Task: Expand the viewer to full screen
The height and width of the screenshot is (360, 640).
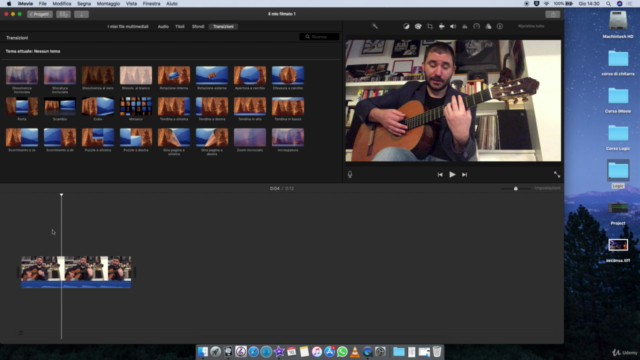Action: pyautogui.click(x=557, y=174)
